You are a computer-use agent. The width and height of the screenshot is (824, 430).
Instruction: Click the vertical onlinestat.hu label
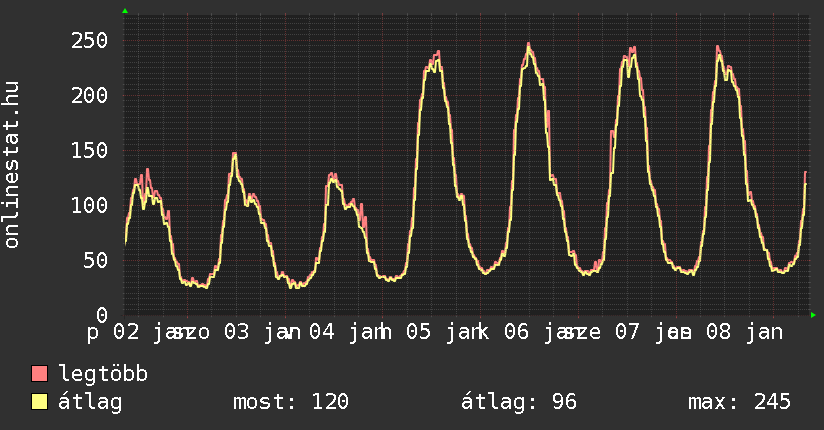pos(12,166)
